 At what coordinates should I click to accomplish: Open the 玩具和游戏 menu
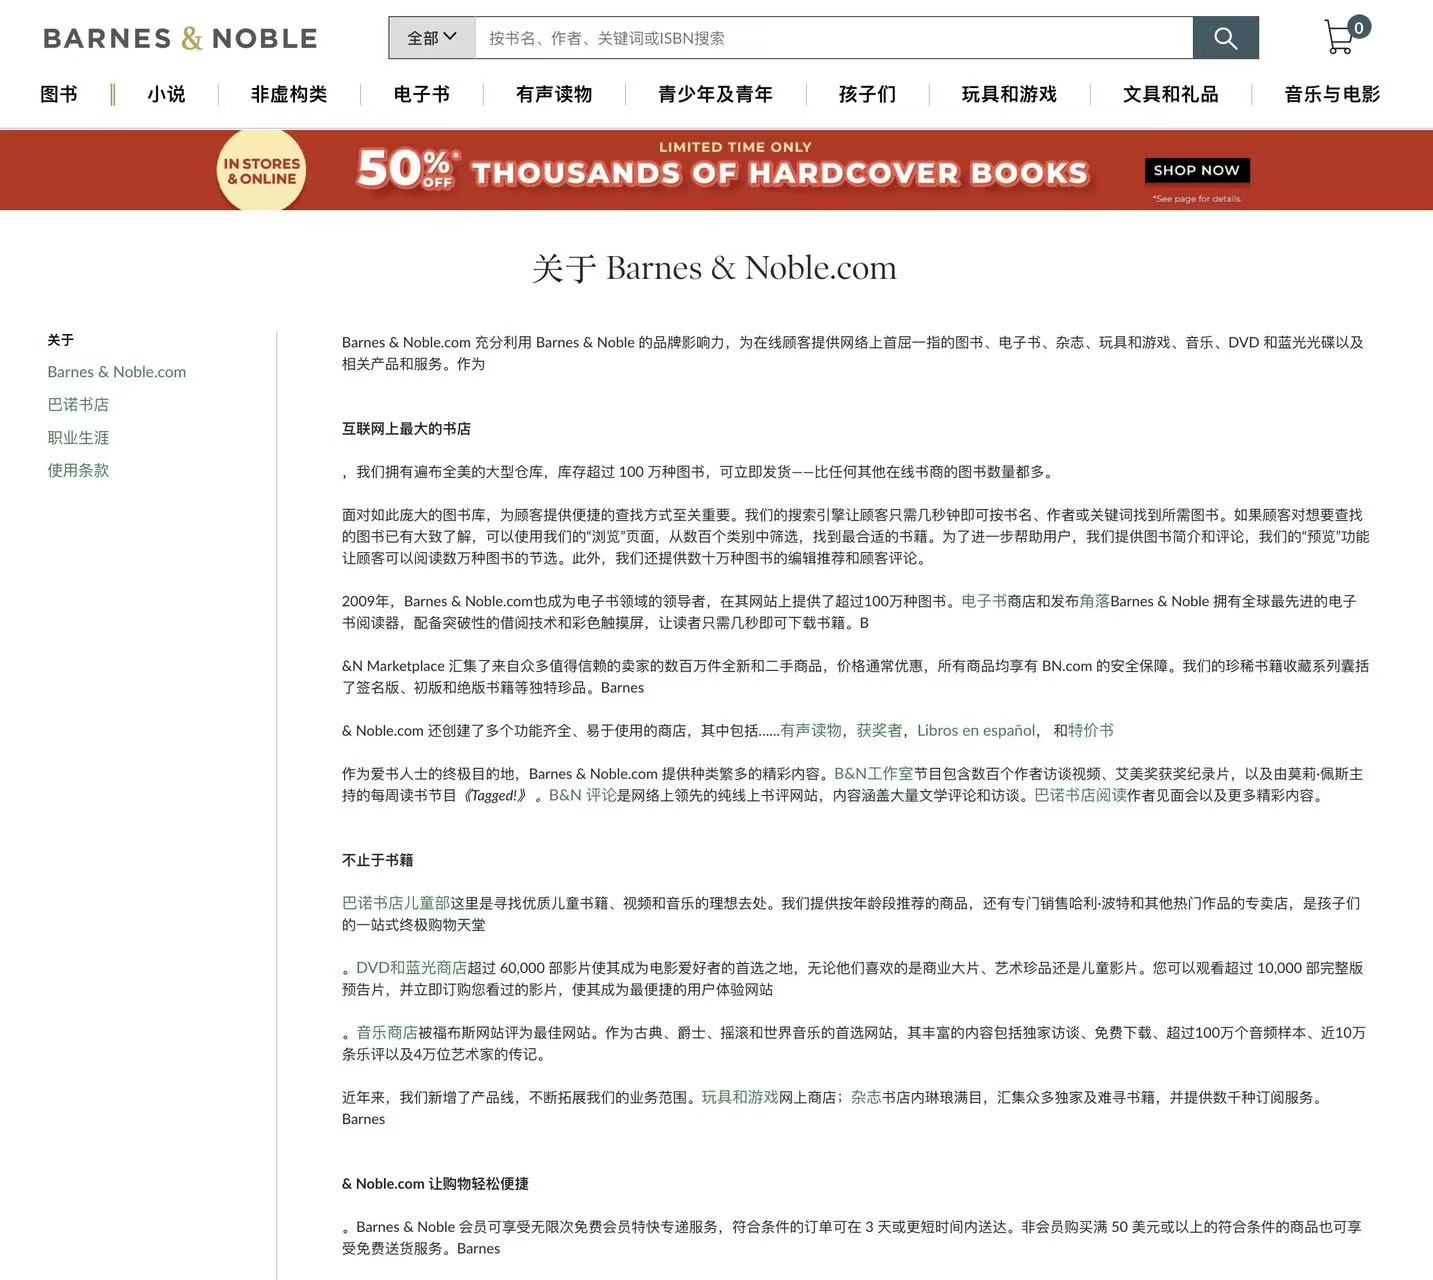click(x=1009, y=94)
